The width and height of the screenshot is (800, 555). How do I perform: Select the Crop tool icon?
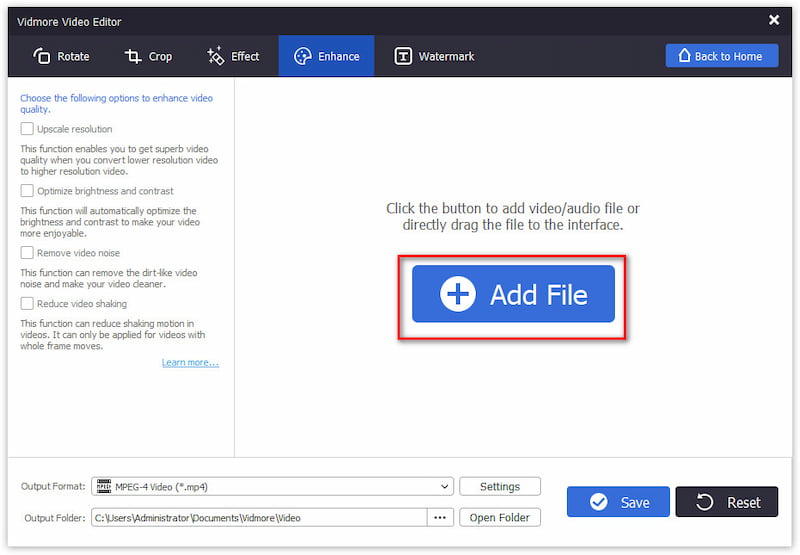tap(133, 56)
